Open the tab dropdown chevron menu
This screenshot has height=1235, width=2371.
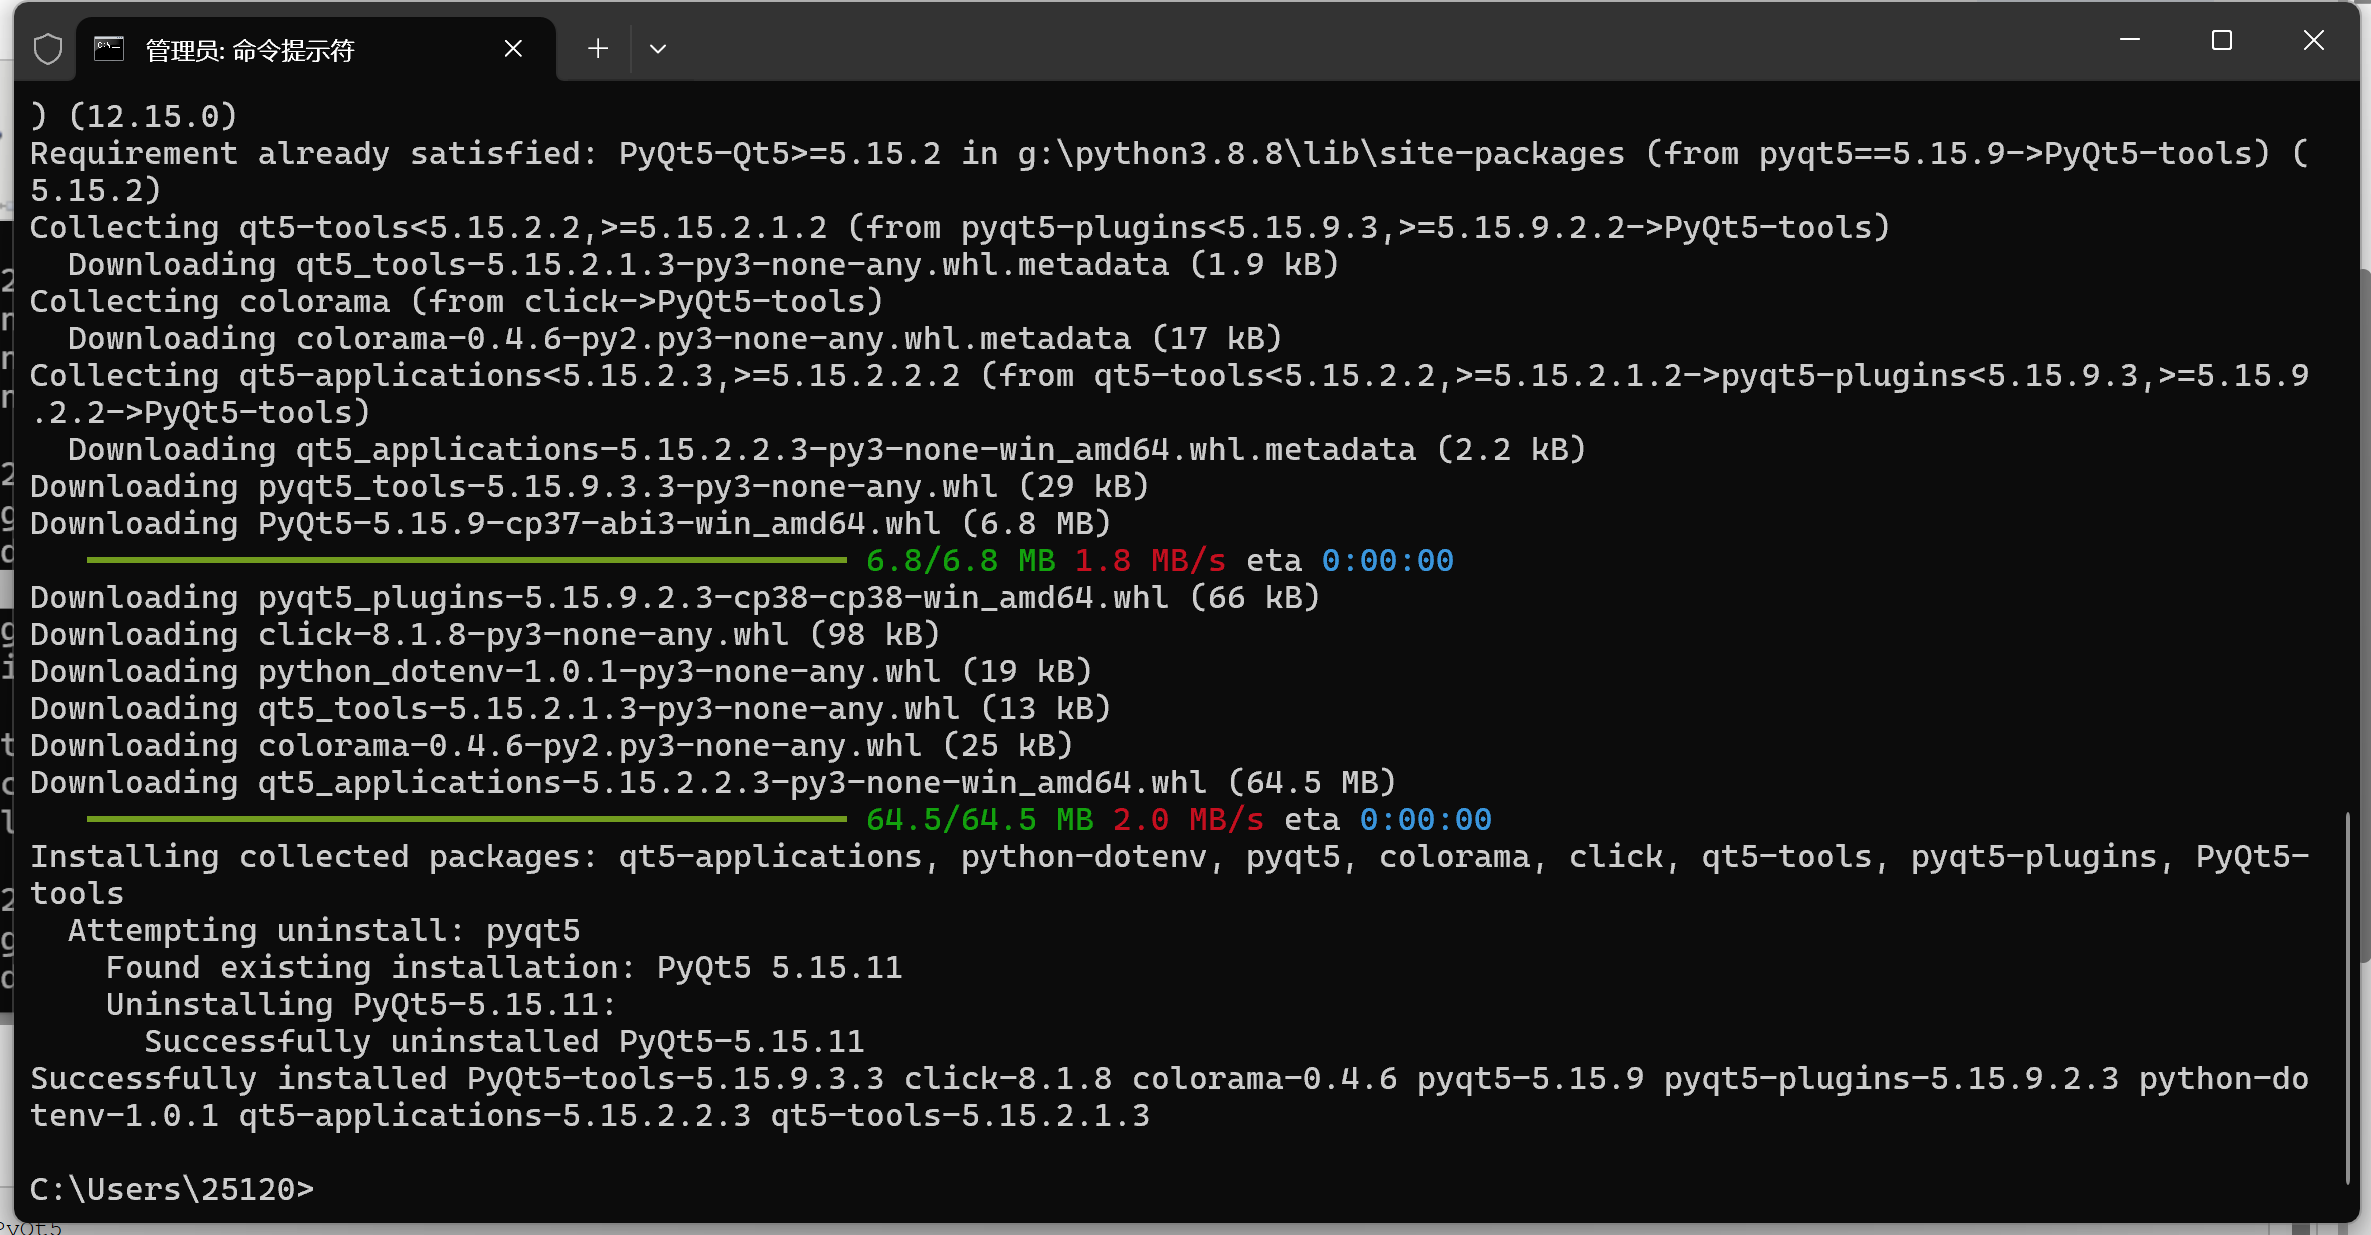pos(657,48)
